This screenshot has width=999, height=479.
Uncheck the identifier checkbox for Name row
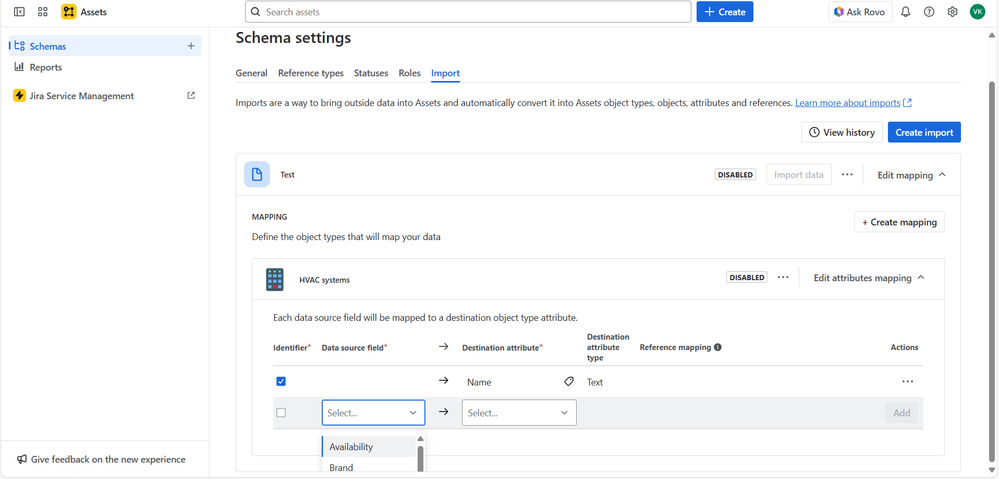pos(281,382)
